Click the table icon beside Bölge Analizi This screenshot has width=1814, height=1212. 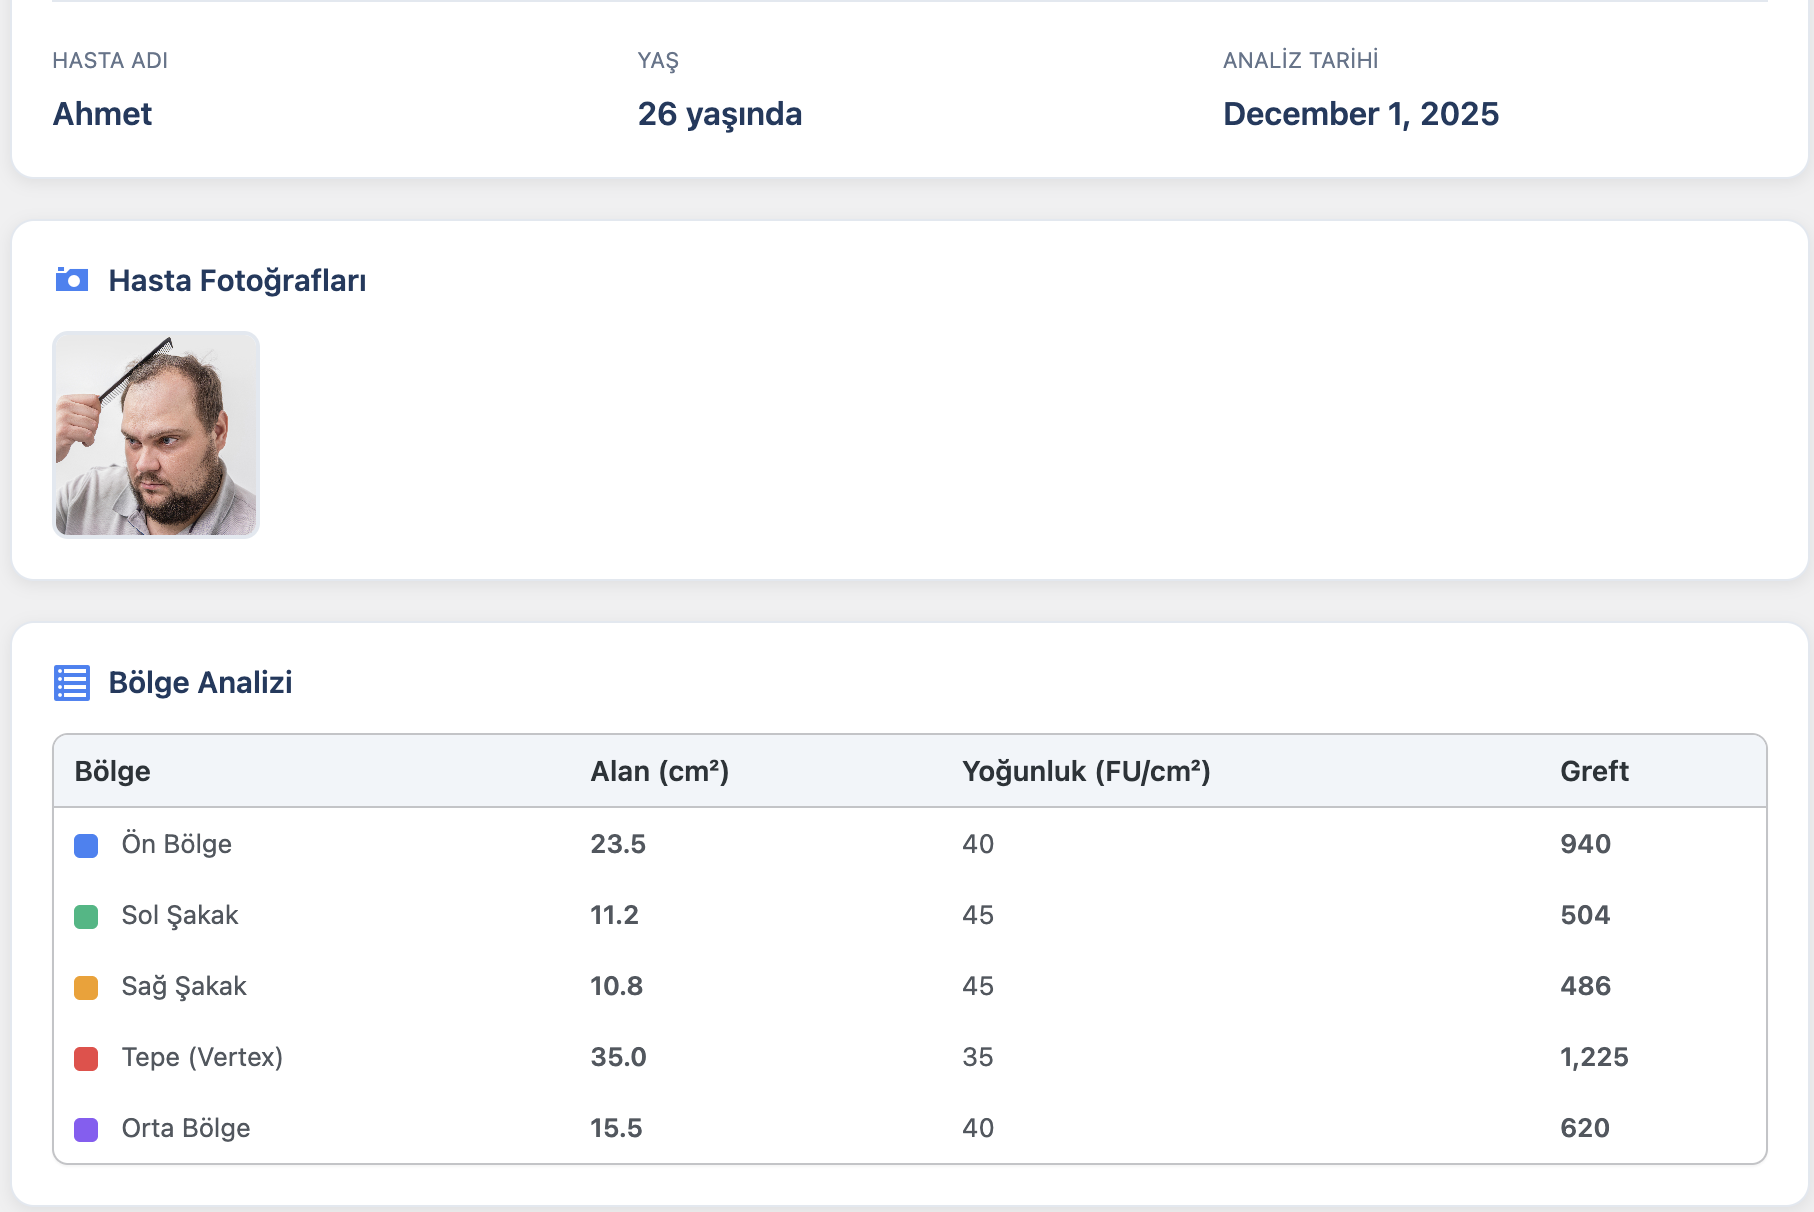[x=71, y=683]
